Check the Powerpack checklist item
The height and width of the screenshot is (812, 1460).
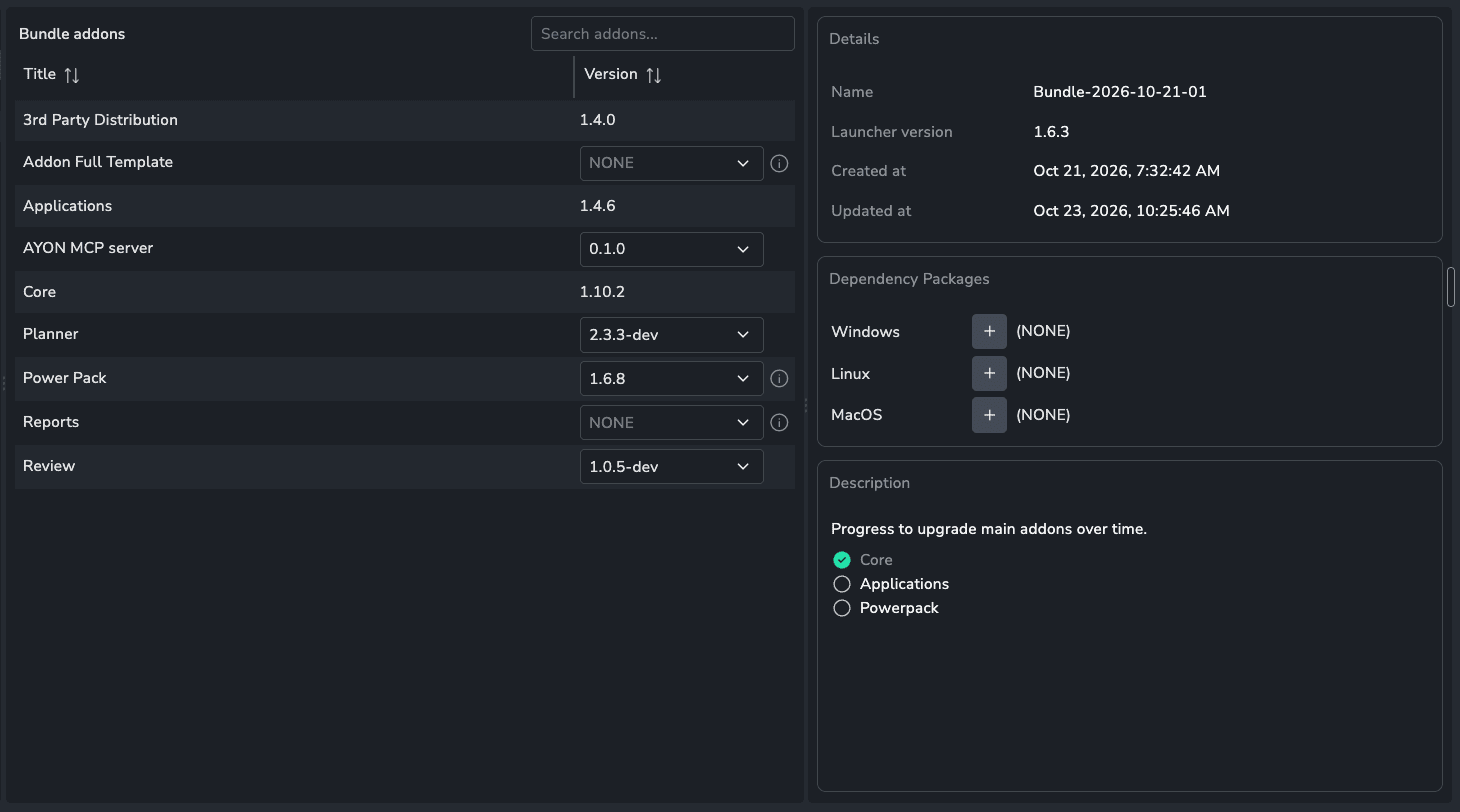point(842,608)
